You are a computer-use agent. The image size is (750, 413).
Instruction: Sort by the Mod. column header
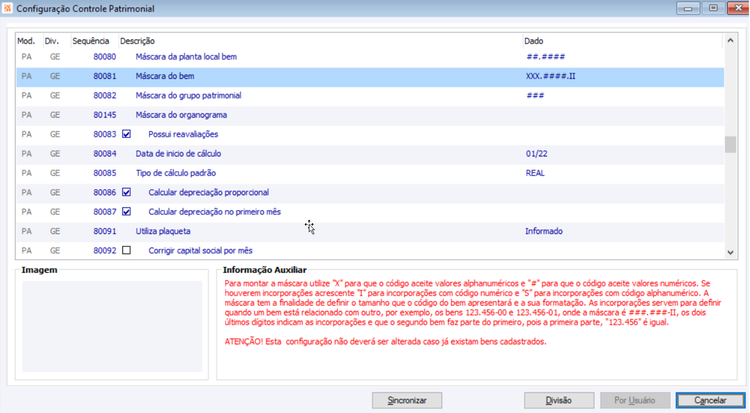[26, 41]
